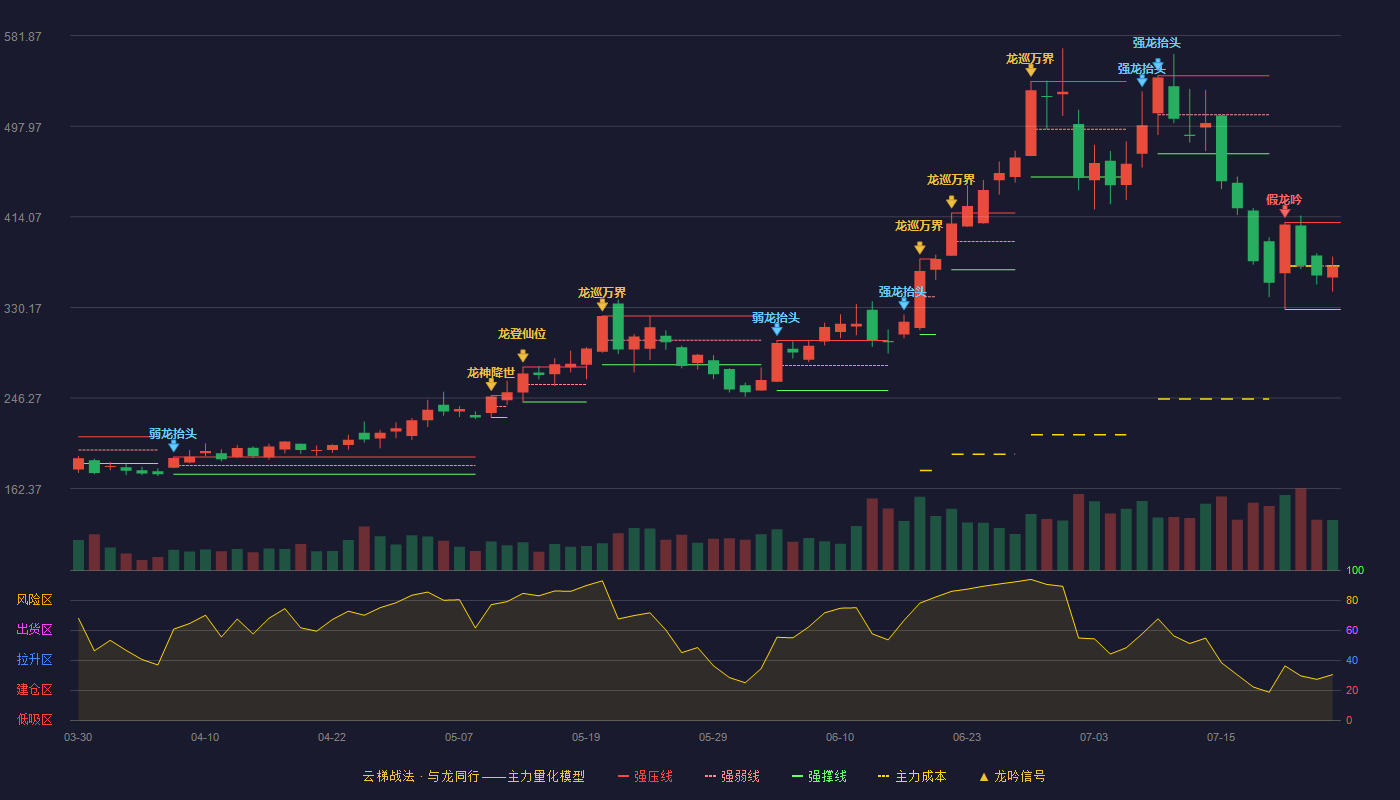Click the yellow triangle icon beside 龙吟信号

point(984,777)
